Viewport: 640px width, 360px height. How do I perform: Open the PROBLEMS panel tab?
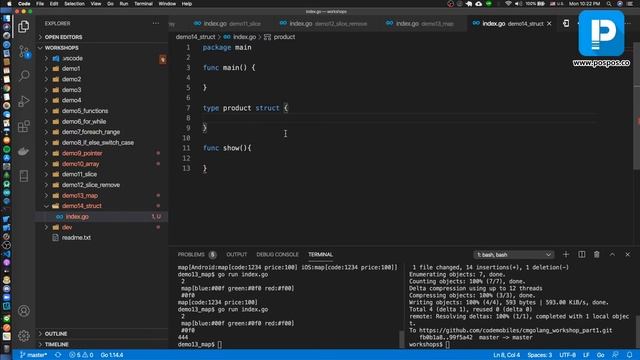click(x=191, y=255)
